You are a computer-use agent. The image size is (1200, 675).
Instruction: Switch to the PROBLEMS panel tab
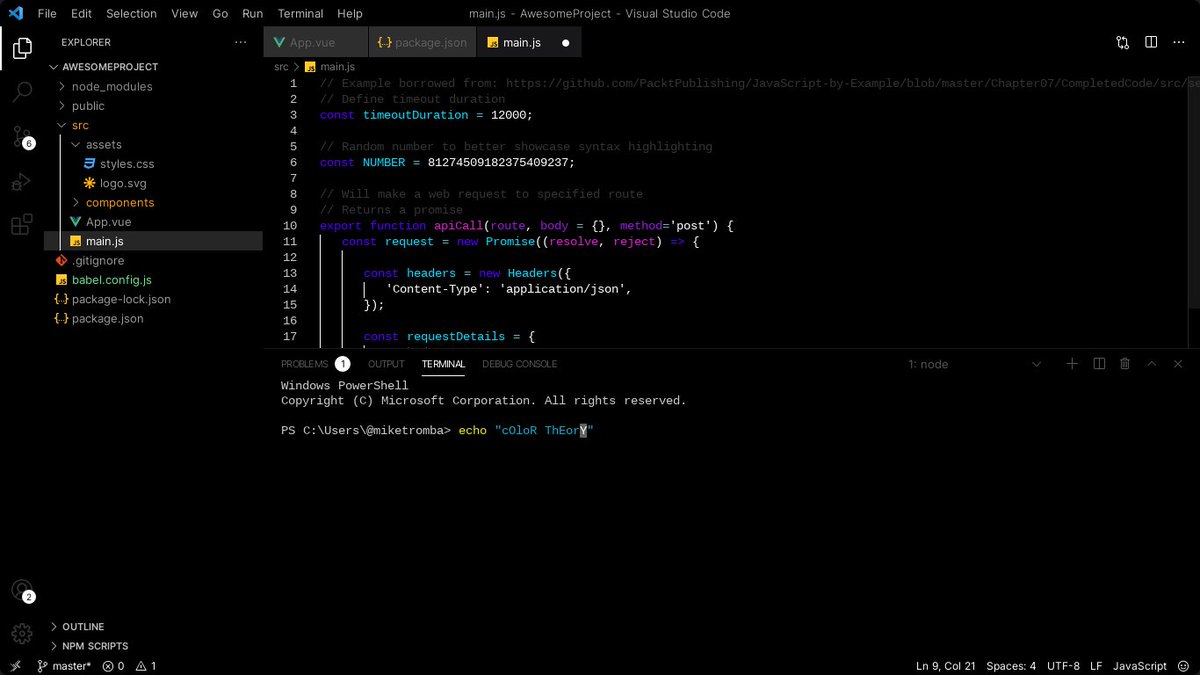(x=315, y=364)
